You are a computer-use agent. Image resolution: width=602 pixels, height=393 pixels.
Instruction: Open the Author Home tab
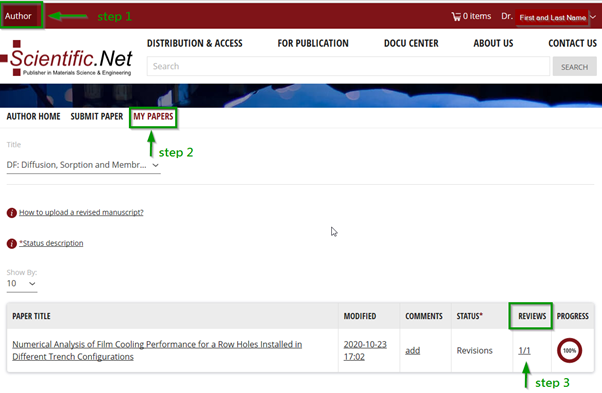(x=33, y=116)
